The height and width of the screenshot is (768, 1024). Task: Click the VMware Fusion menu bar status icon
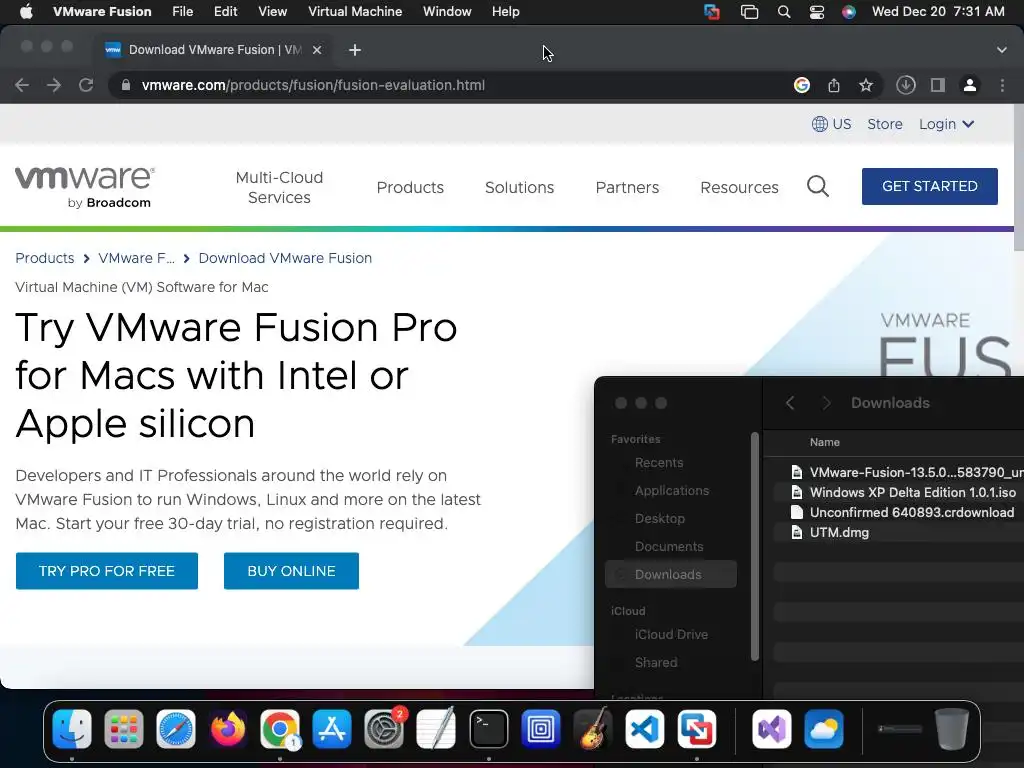point(712,12)
